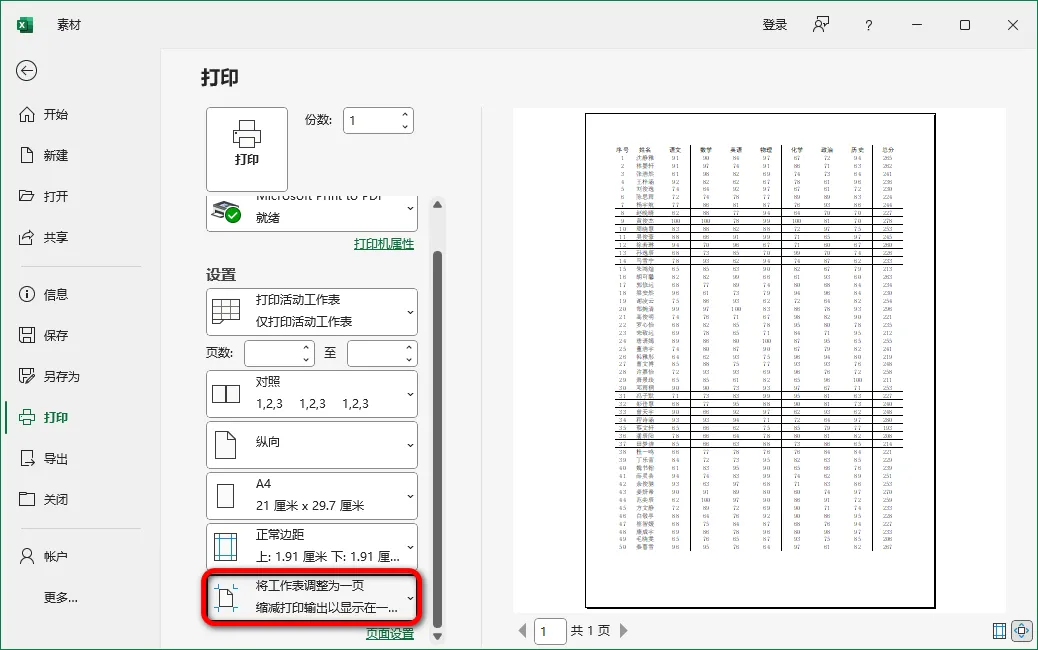Click the back arrow to leave backstage
The image size is (1038, 650).
click(26, 71)
